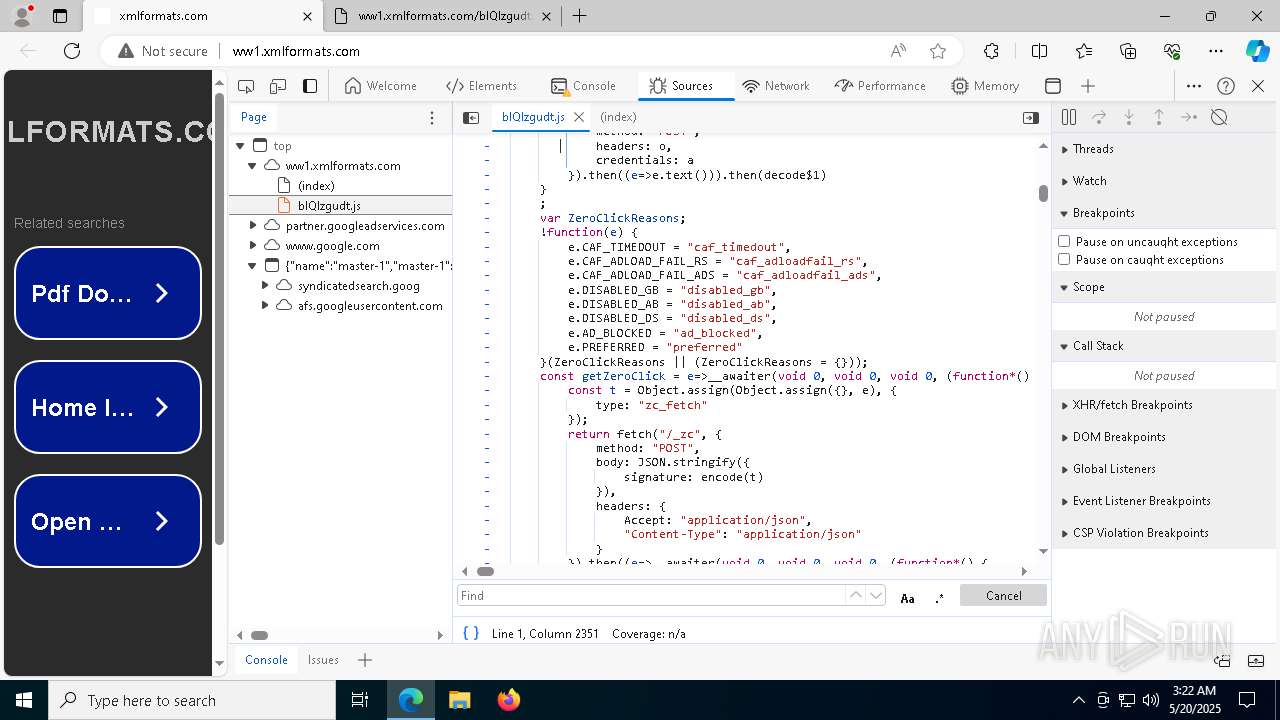Click the Home I... related search button
Viewport: 1280px width, 720px height.
pyautogui.click(x=108, y=407)
